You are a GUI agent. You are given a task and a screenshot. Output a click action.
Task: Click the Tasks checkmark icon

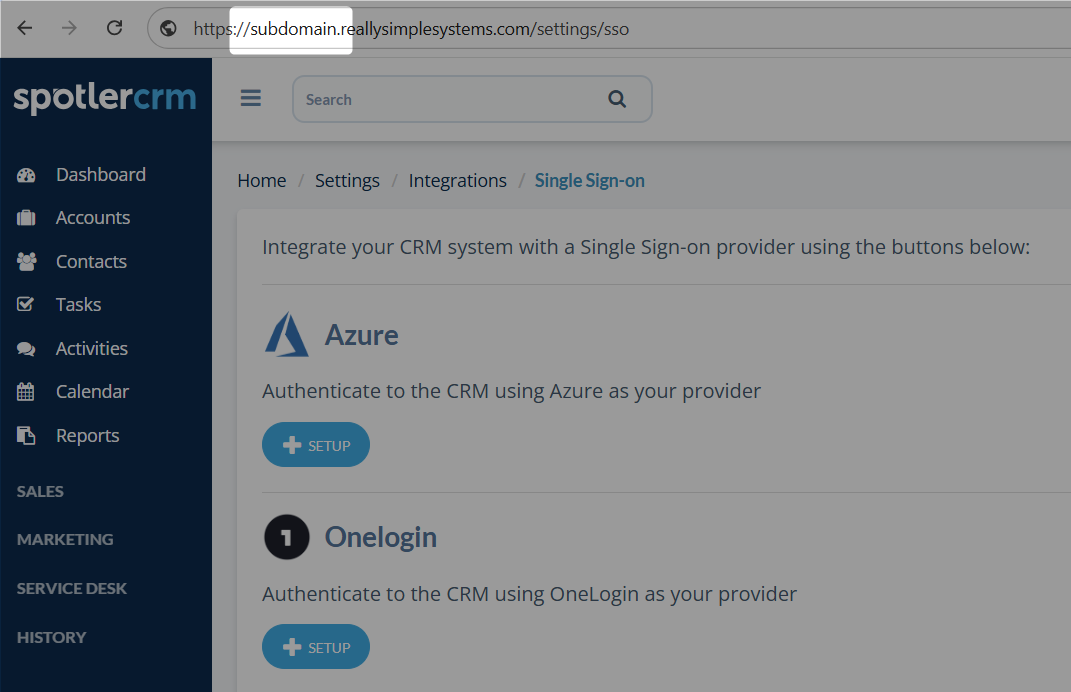25,304
